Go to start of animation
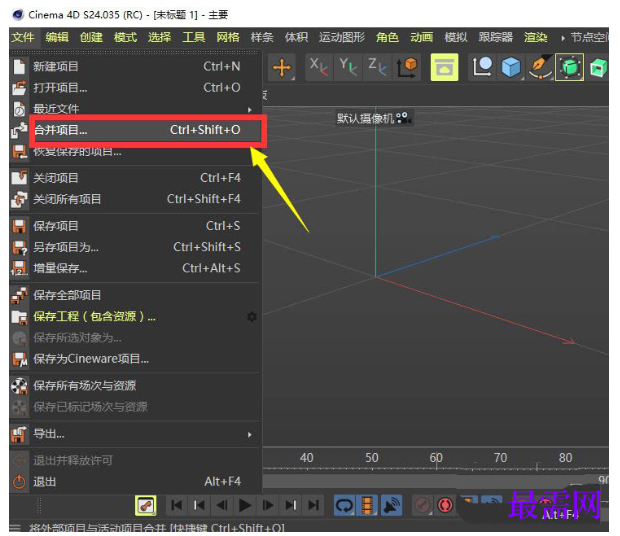This screenshot has width=620, height=536. point(176,506)
